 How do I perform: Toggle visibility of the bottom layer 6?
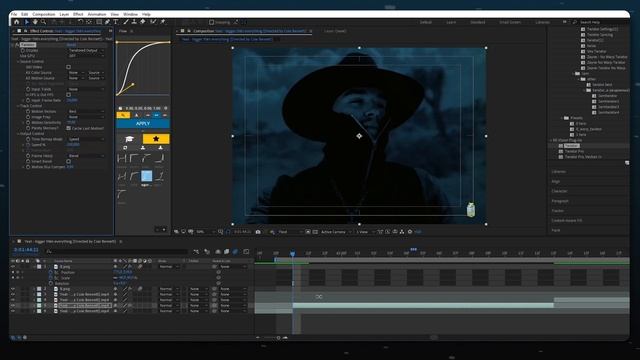point(13,311)
